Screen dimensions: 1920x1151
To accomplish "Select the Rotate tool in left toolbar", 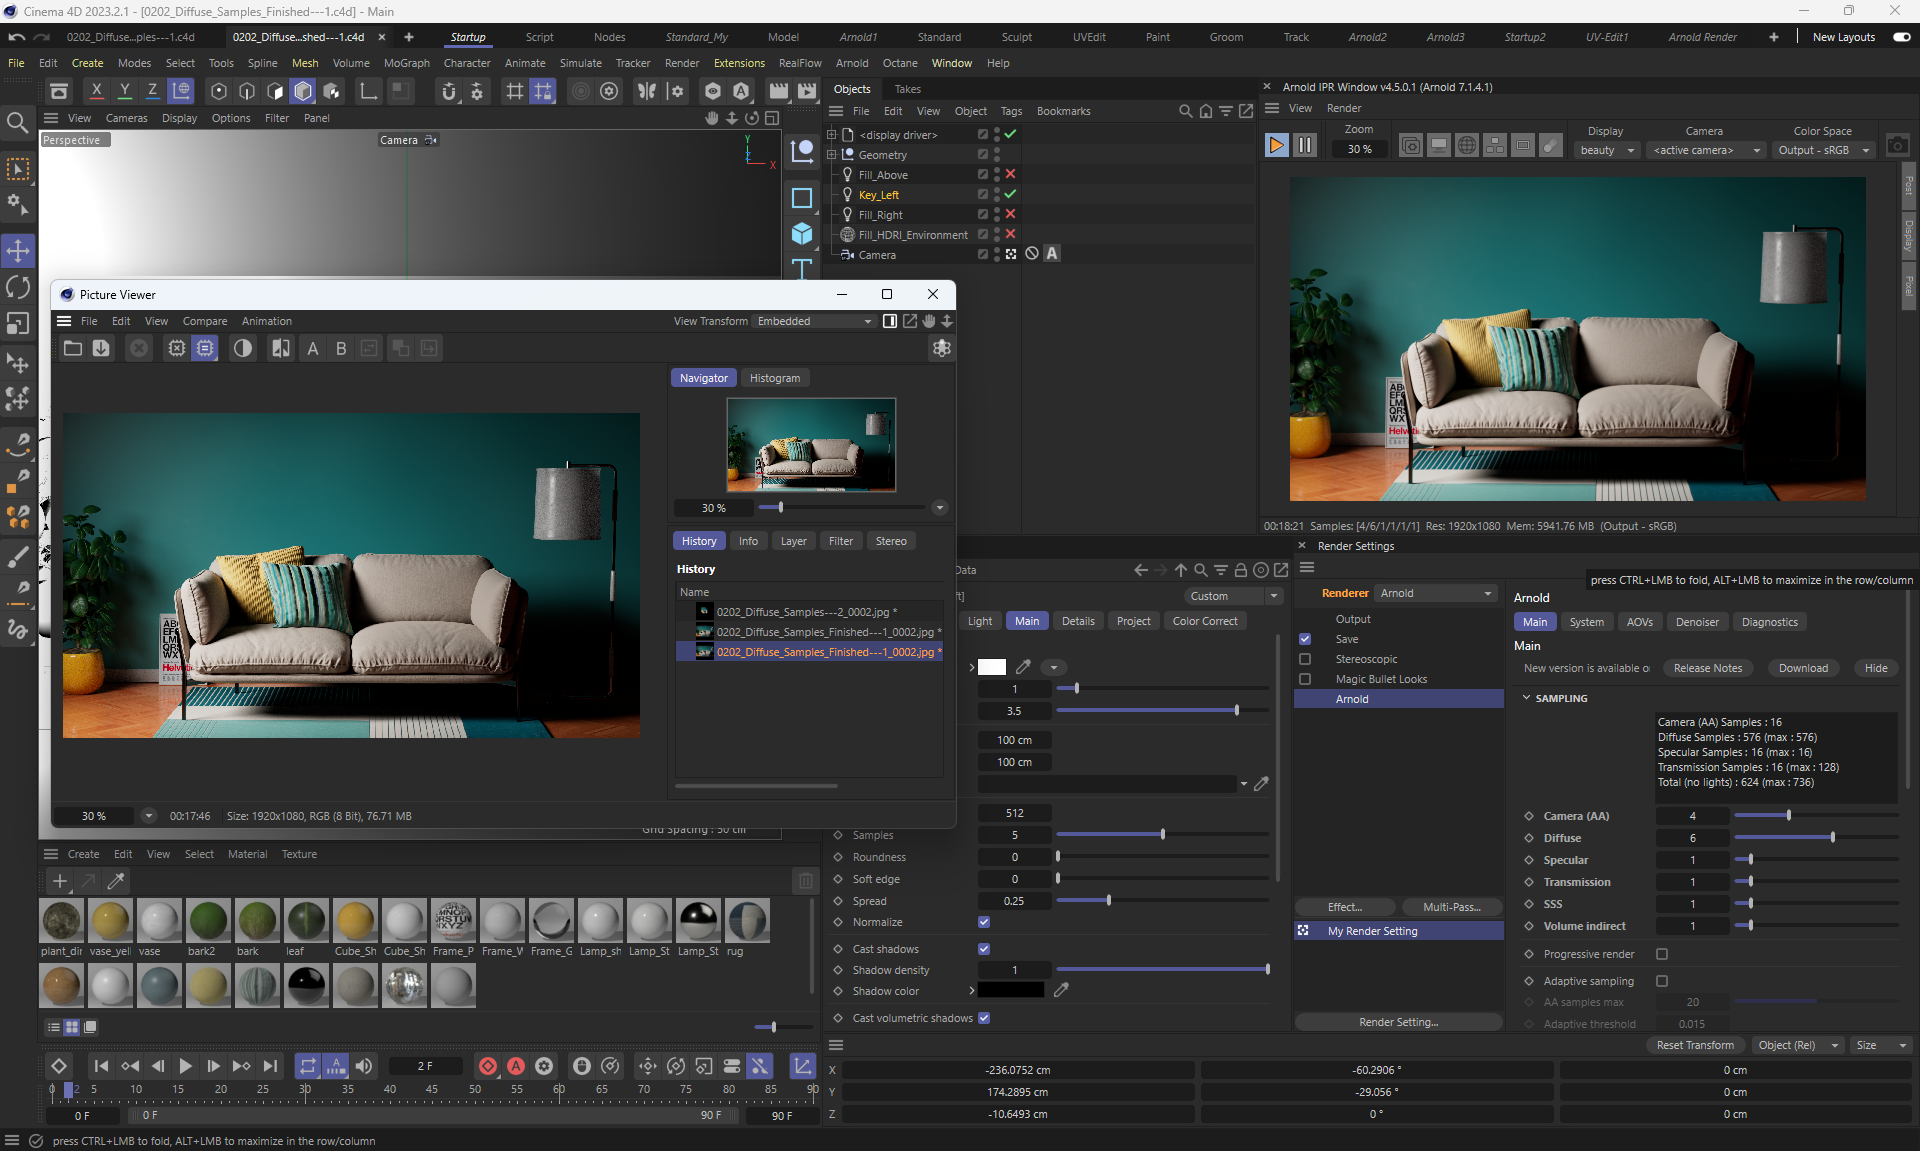I will click(18, 288).
